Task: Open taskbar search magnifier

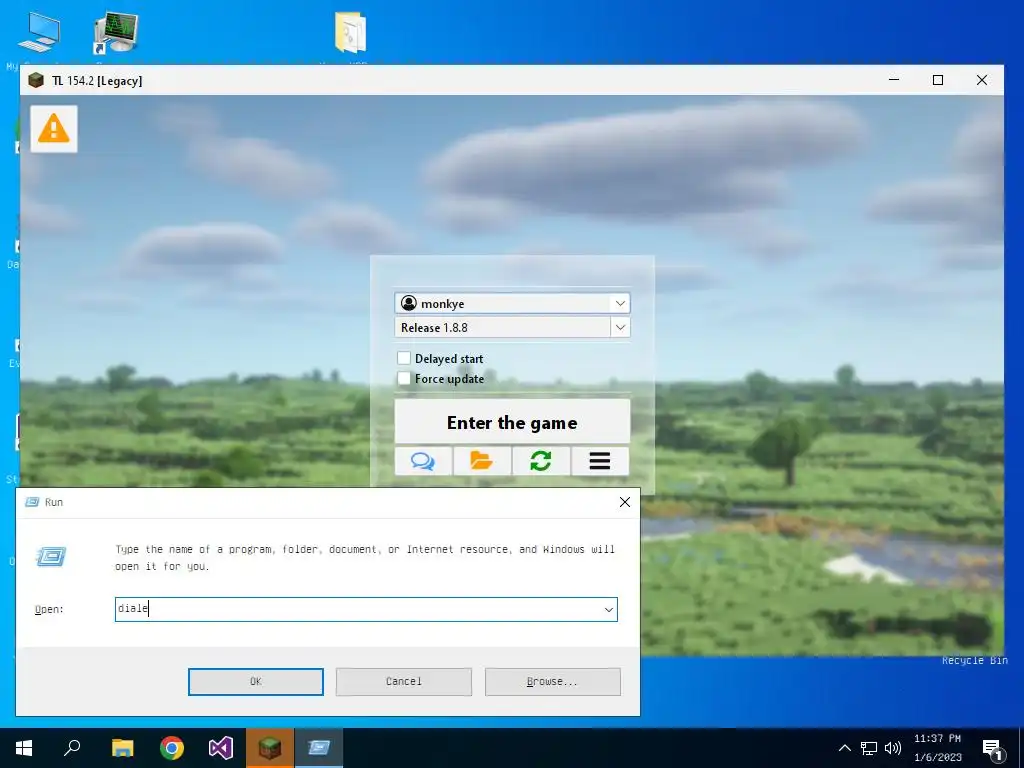Action: coord(72,748)
